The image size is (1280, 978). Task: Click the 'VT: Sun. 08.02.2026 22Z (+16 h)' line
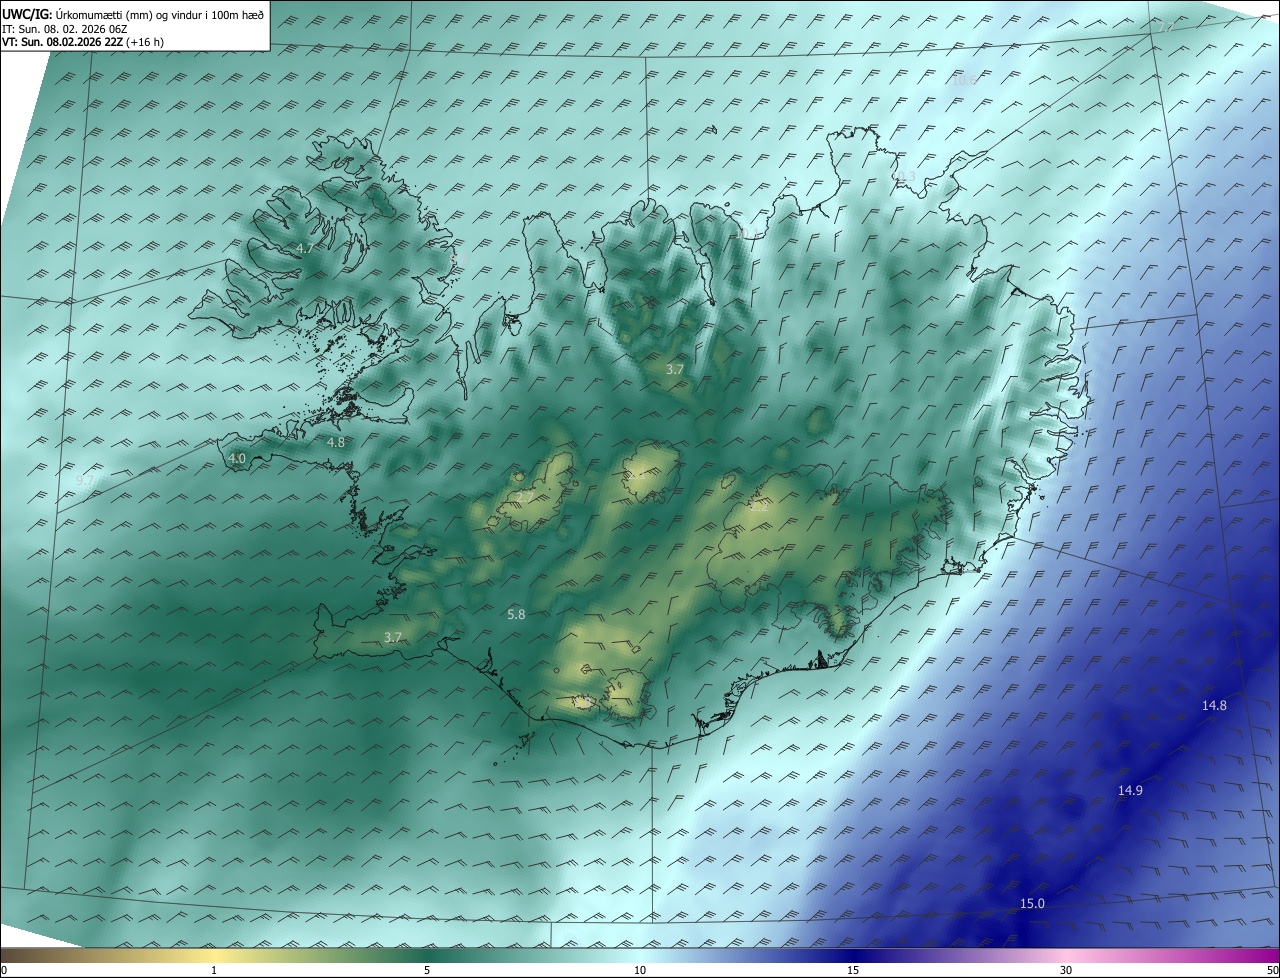pos(83,42)
